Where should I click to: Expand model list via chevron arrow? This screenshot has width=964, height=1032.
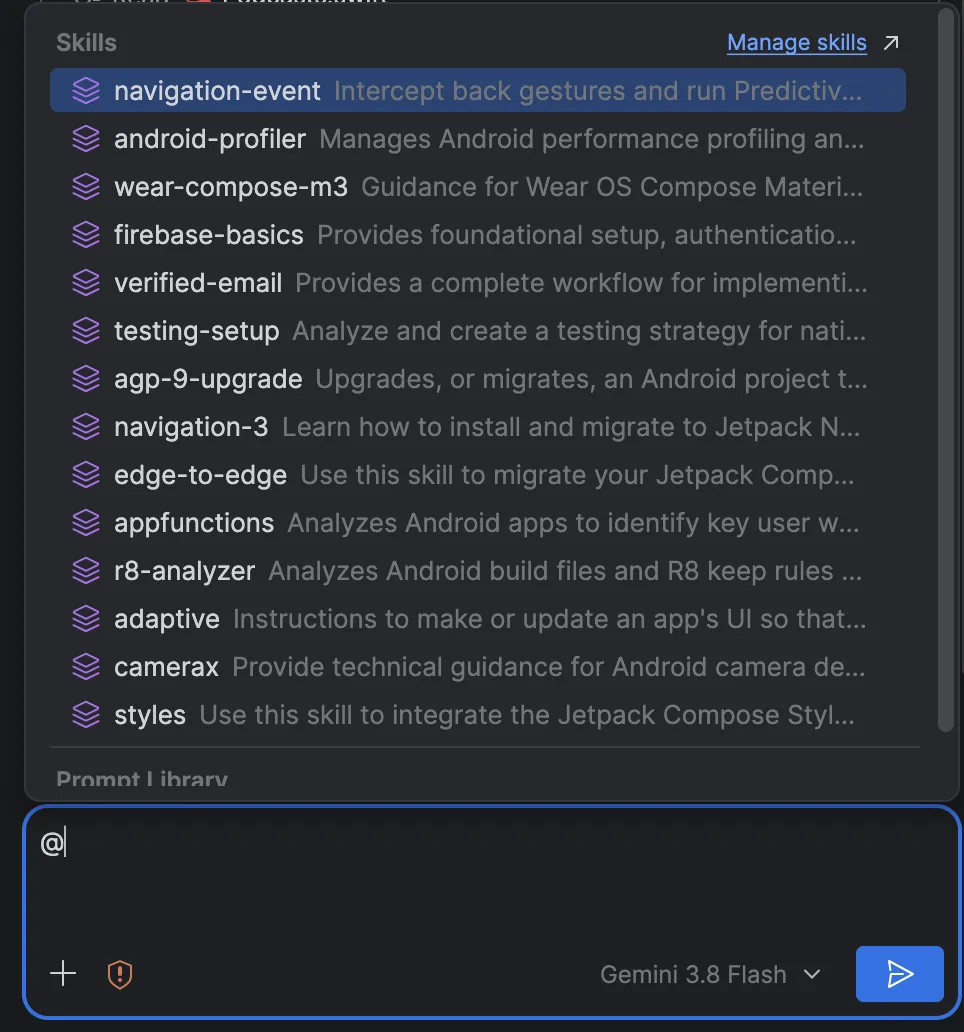tap(812, 974)
